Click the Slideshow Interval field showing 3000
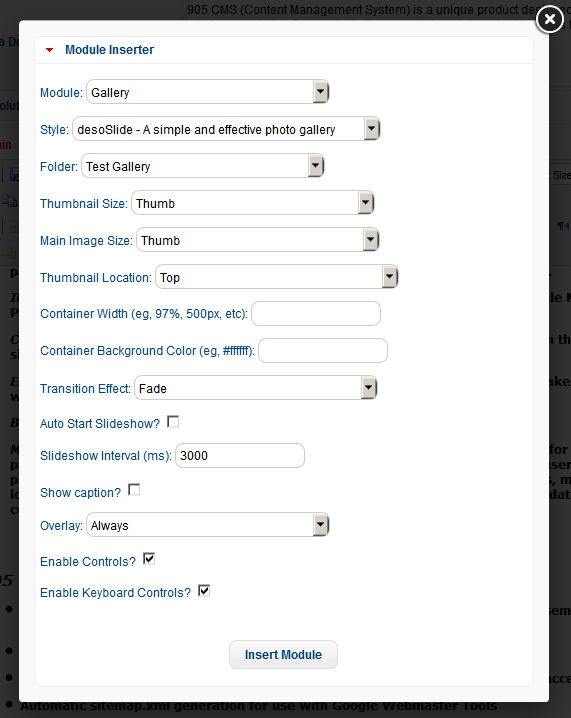Image resolution: width=571 pixels, height=718 pixels. (x=240, y=456)
